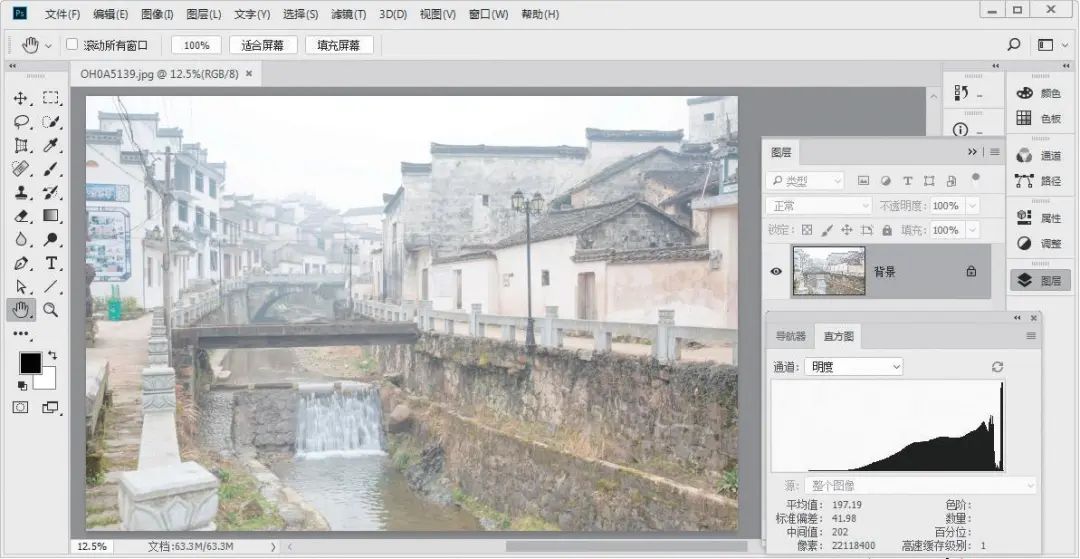
Task: Select the Eraser tool
Action: (21, 216)
